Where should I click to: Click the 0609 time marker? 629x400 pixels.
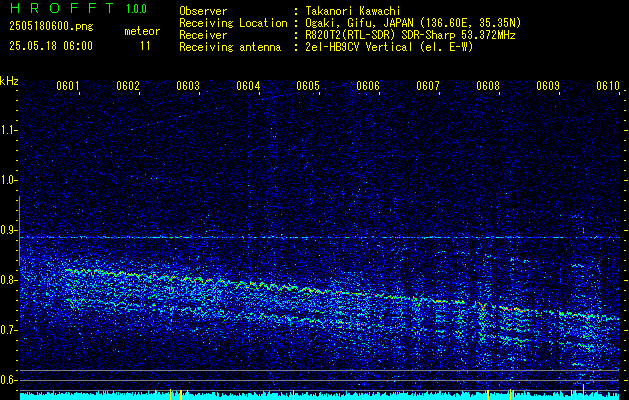[x=548, y=86]
